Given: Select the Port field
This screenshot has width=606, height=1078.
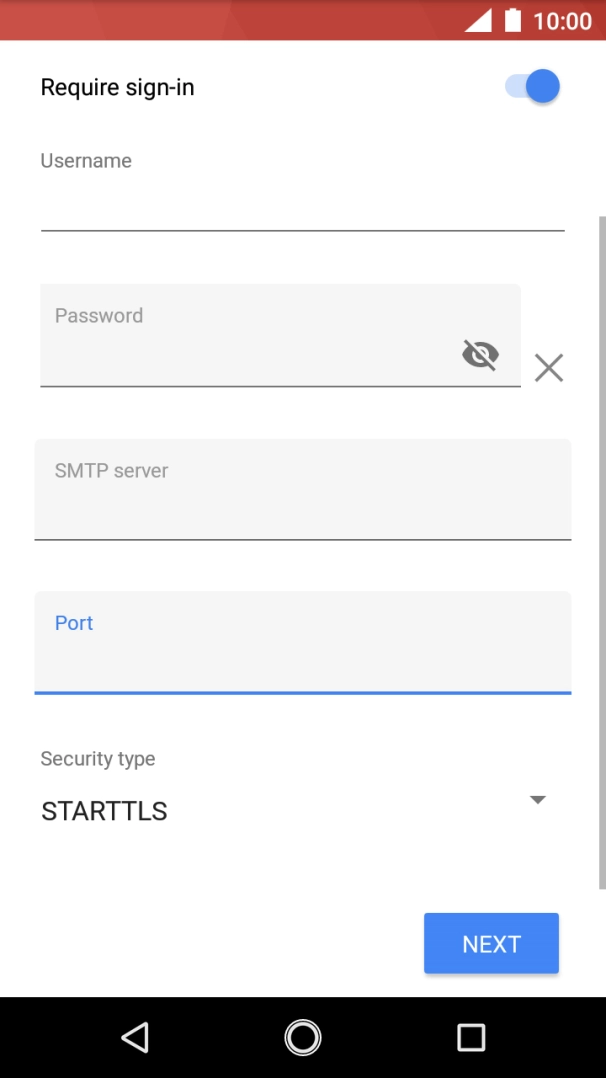Looking at the screenshot, I should coord(300,643).
